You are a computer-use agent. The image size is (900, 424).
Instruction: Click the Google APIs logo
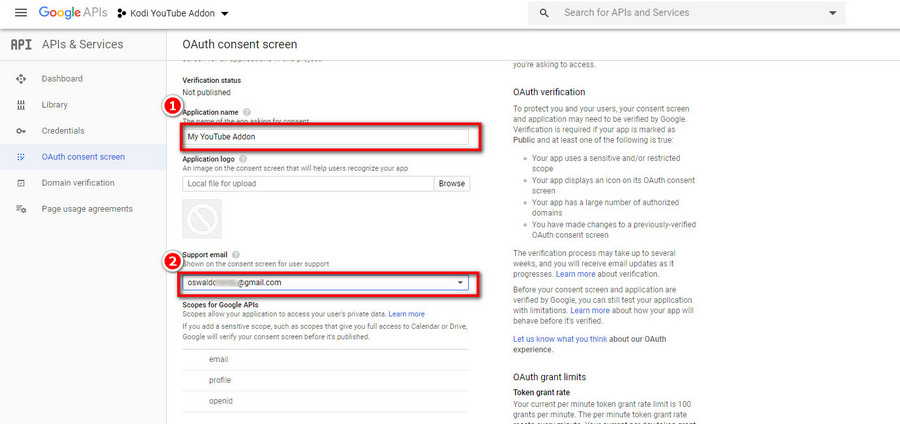(73, 13)
